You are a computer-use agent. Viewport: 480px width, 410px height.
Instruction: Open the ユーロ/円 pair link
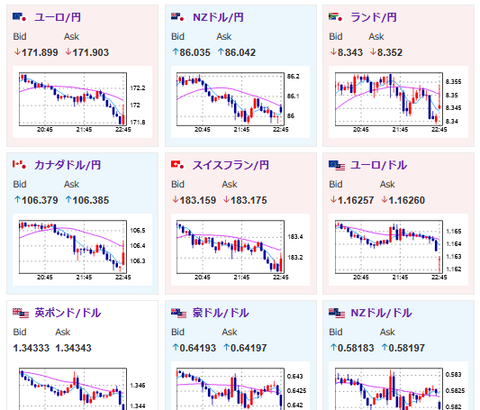[x=58, y=17]
